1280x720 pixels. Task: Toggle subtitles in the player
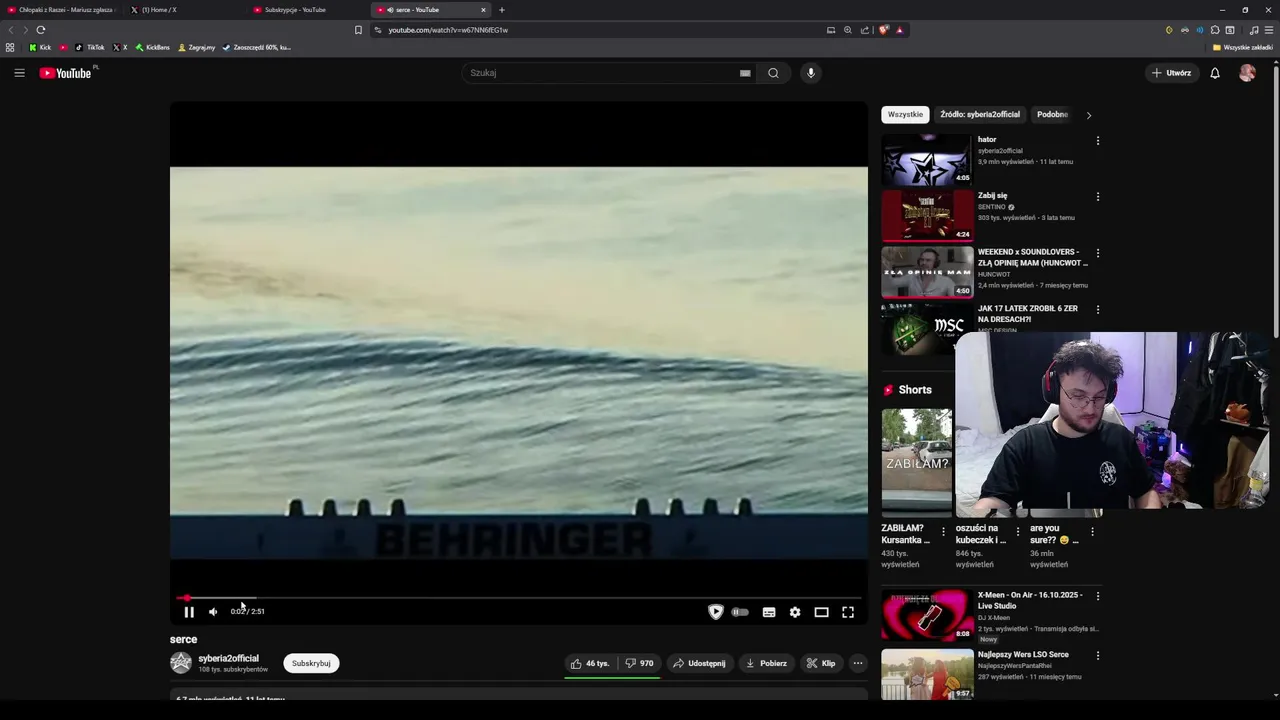coord(769,612)
